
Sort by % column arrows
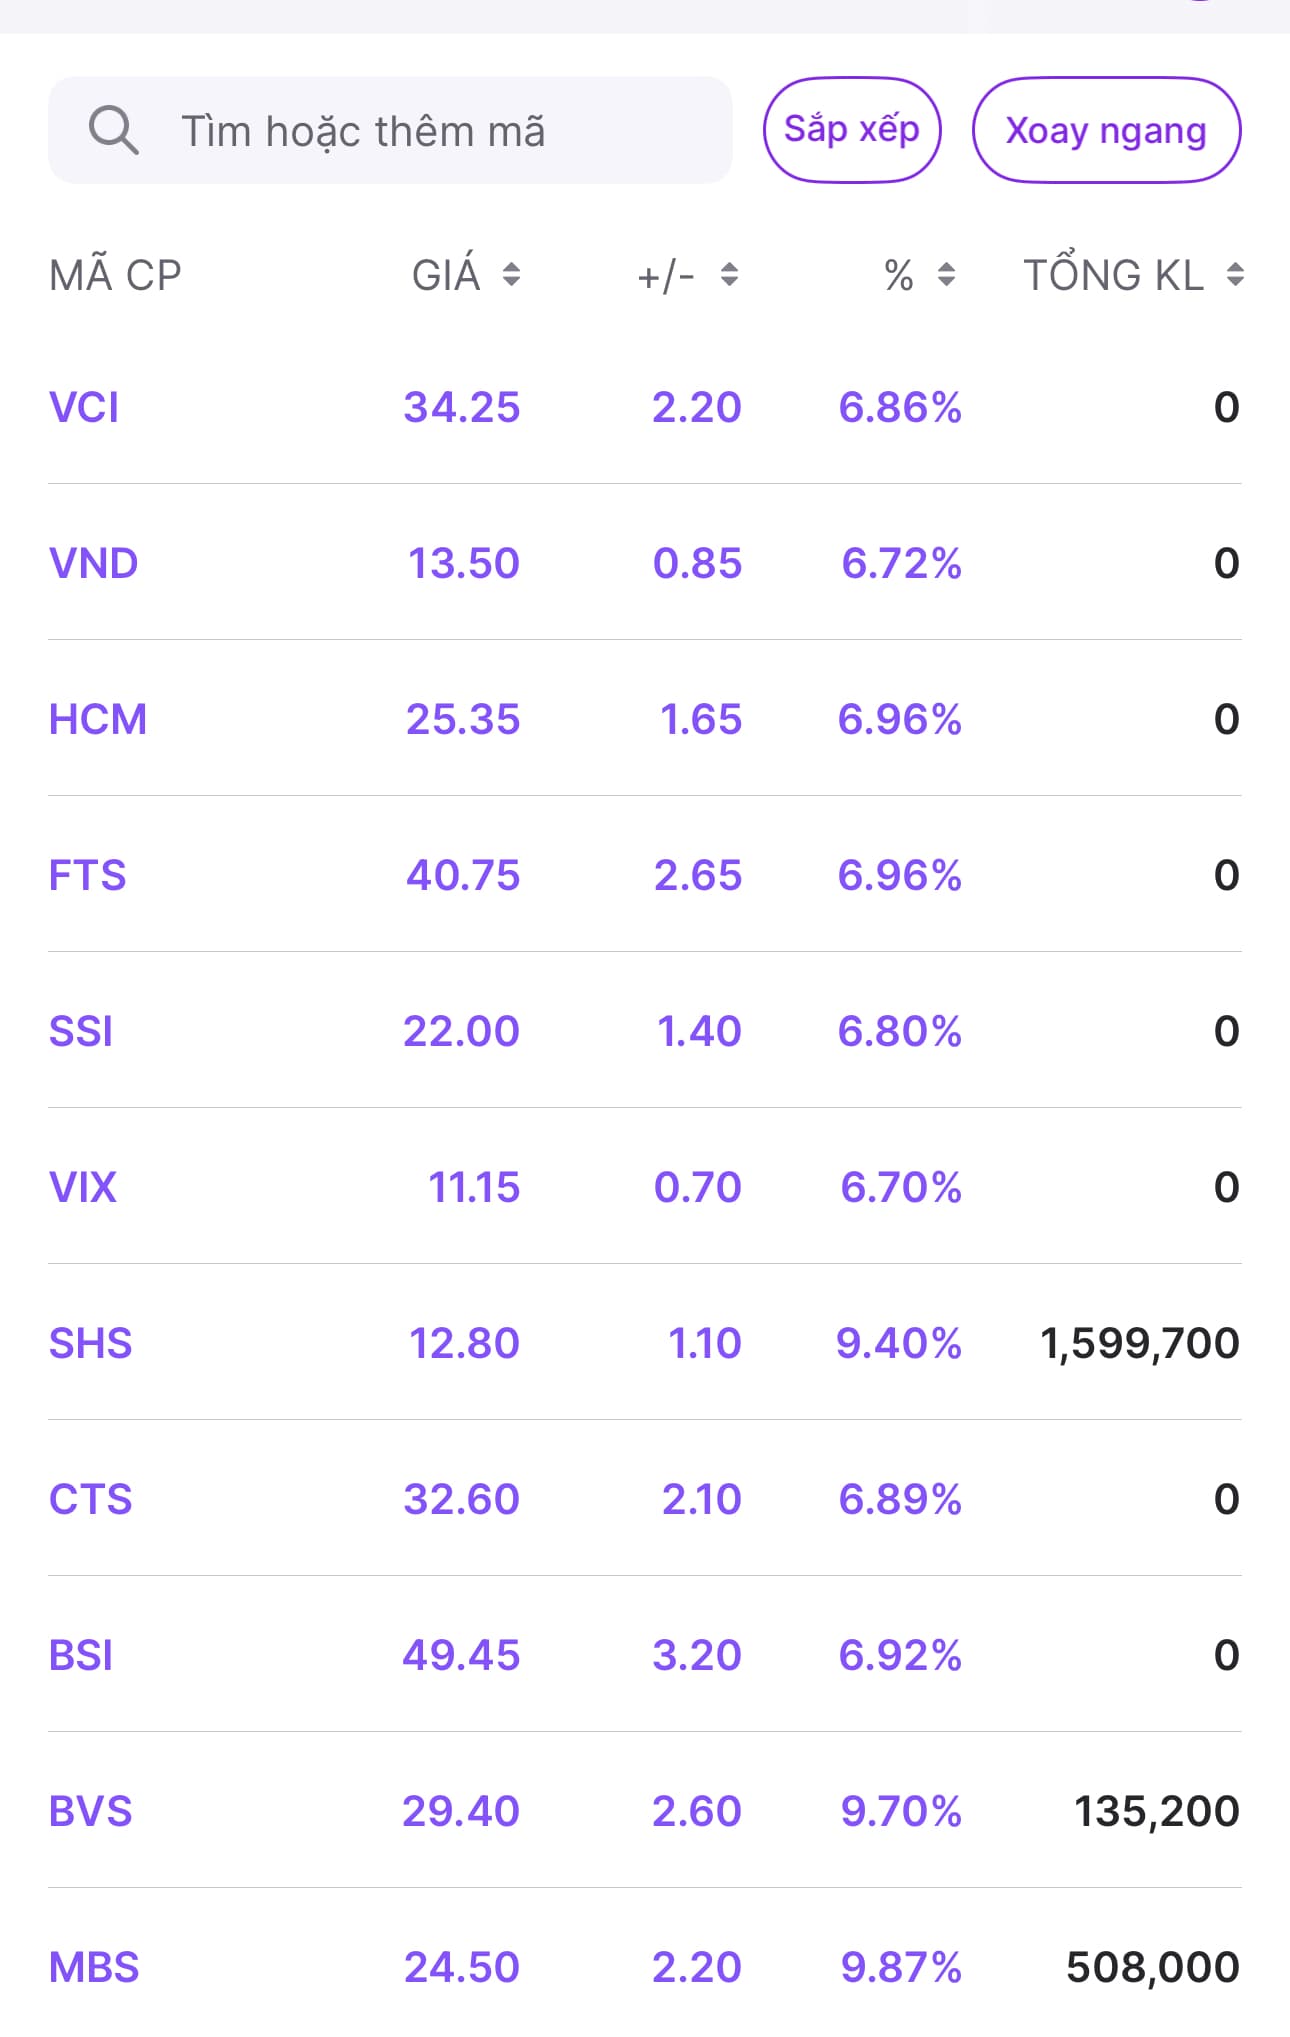946,275
